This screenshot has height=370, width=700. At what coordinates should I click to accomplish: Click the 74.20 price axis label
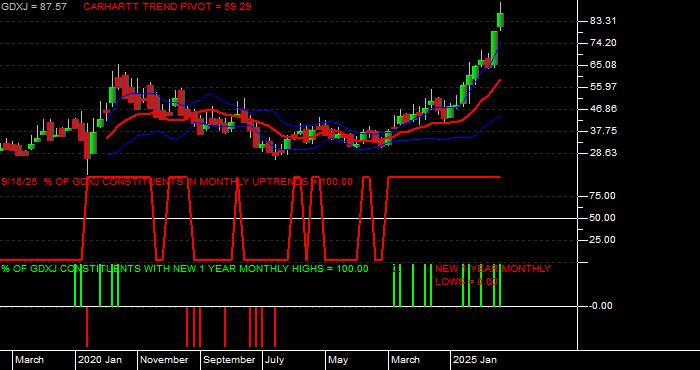(x=603, y=43)
